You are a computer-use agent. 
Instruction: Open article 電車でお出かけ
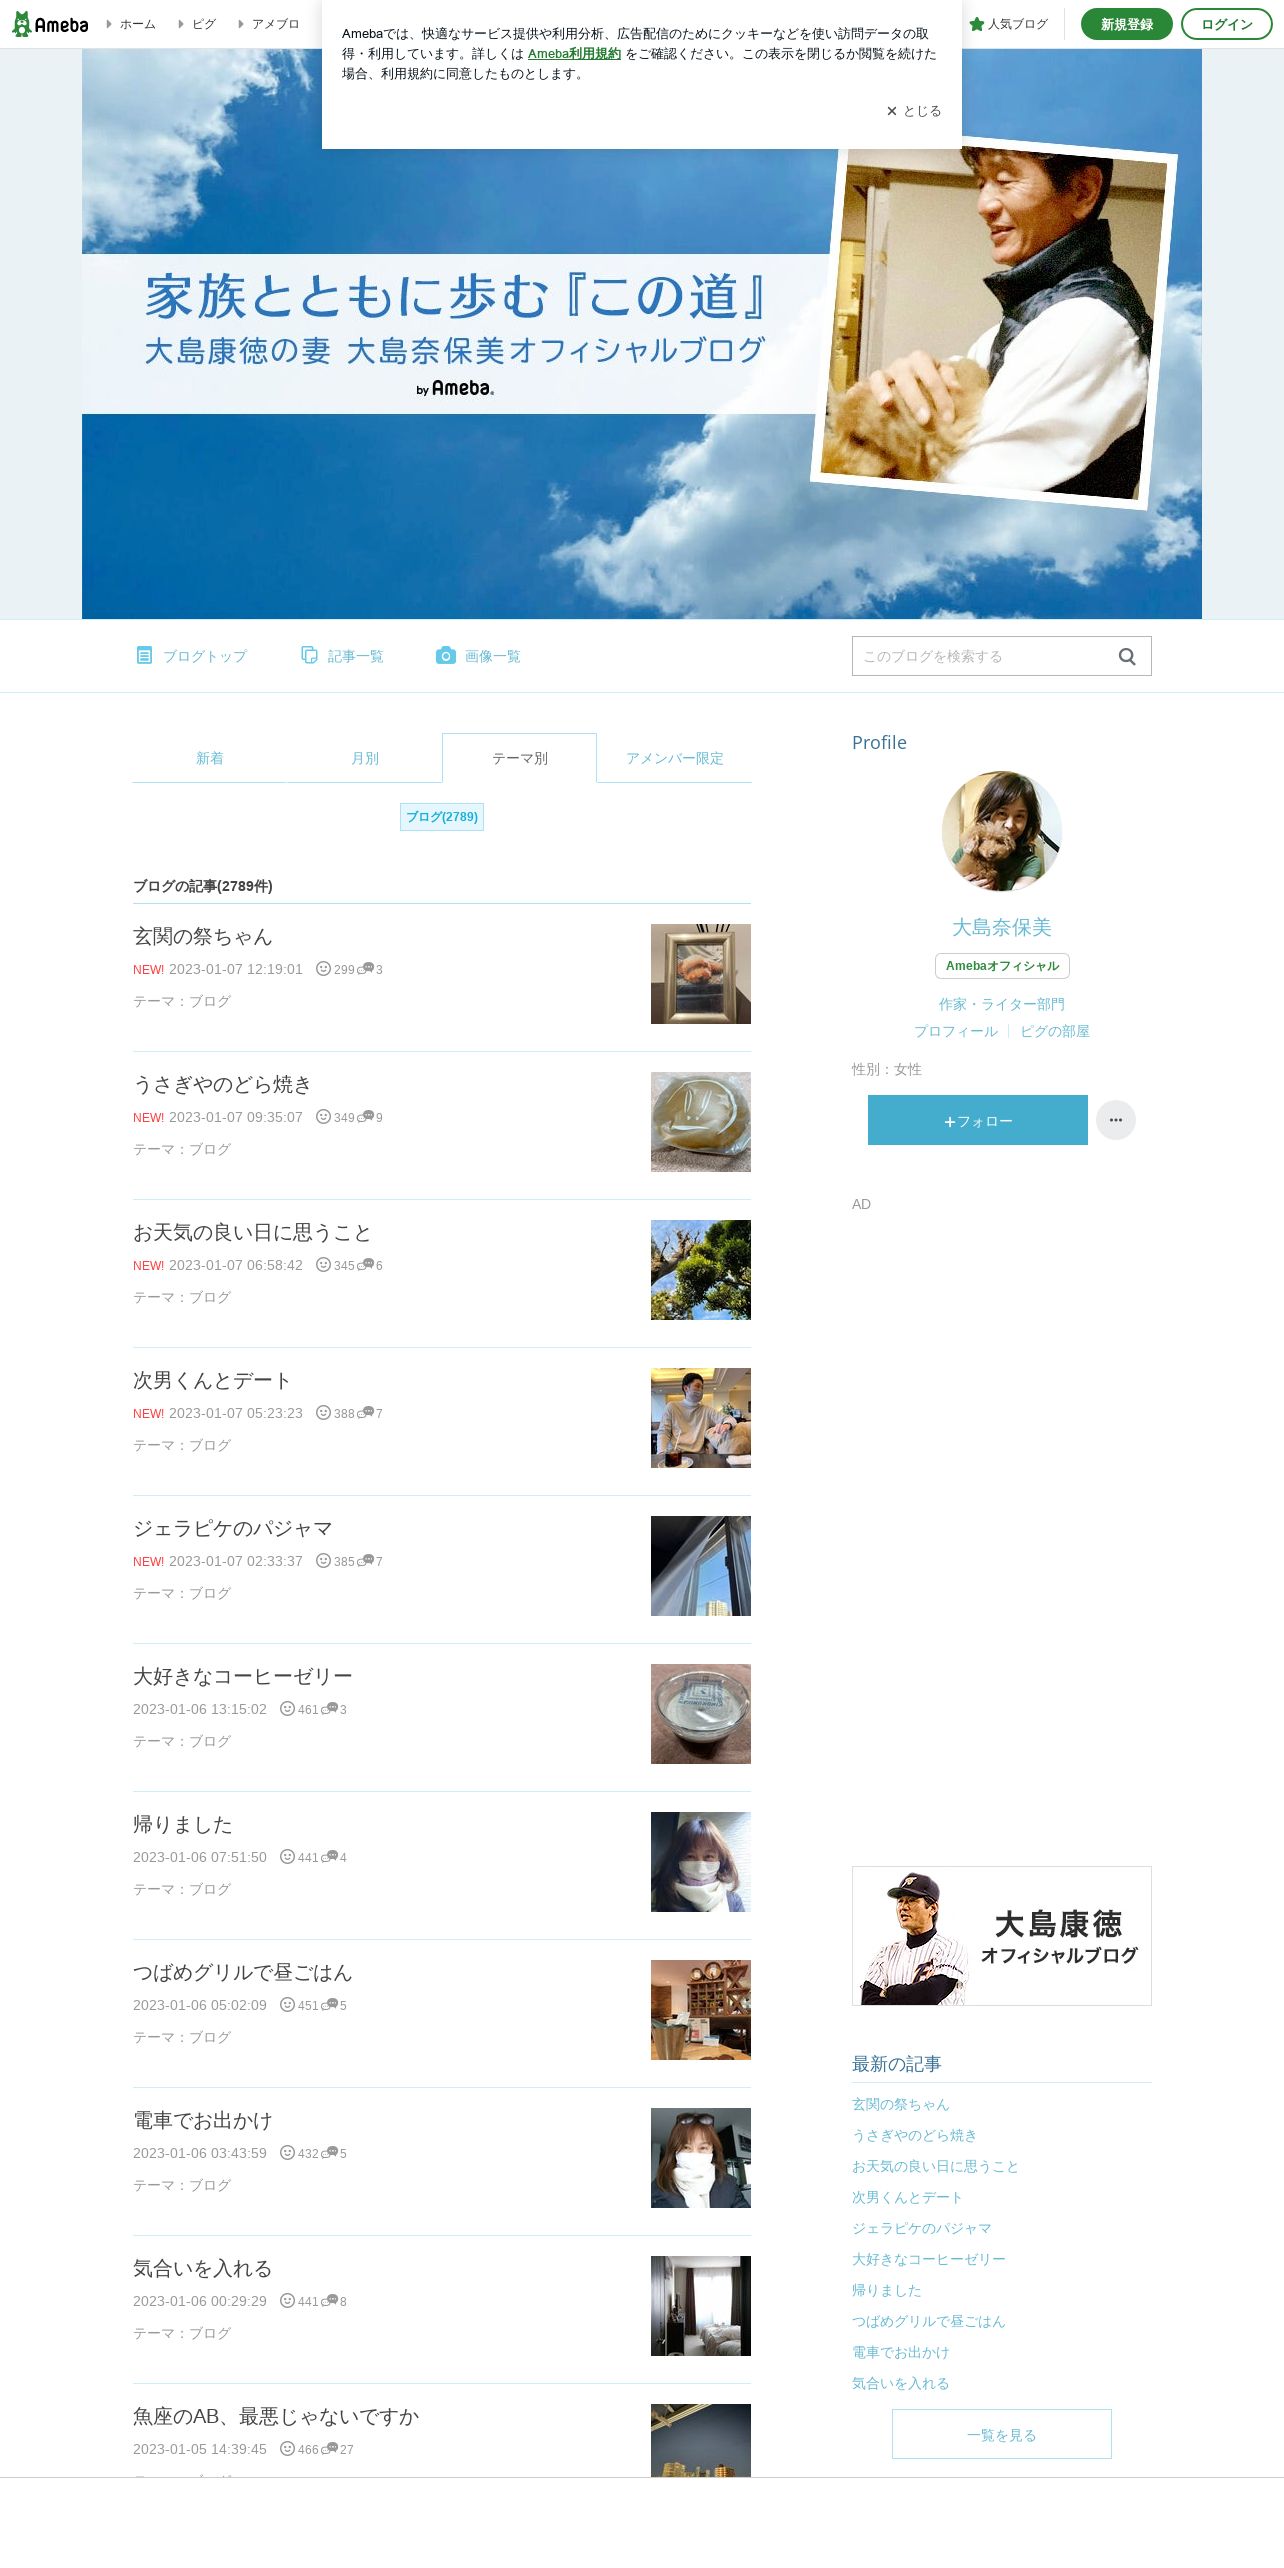[x=203, y=2120]
